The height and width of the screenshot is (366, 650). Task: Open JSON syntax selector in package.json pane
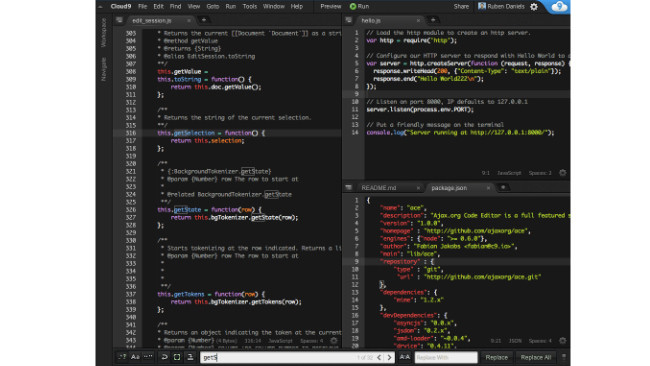(515, 341)
